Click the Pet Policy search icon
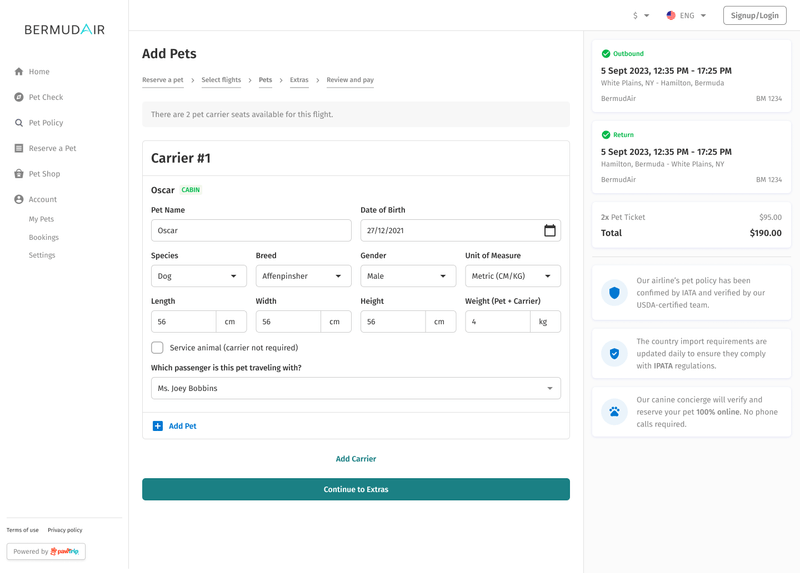The width and height of the screenshot is (800, 573). coord(19,123)
